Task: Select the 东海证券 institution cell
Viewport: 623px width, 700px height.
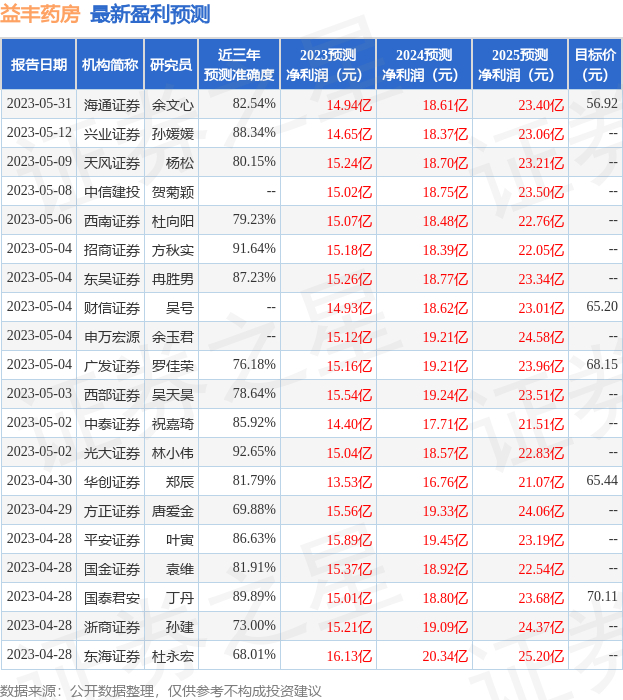Action: 112,656
